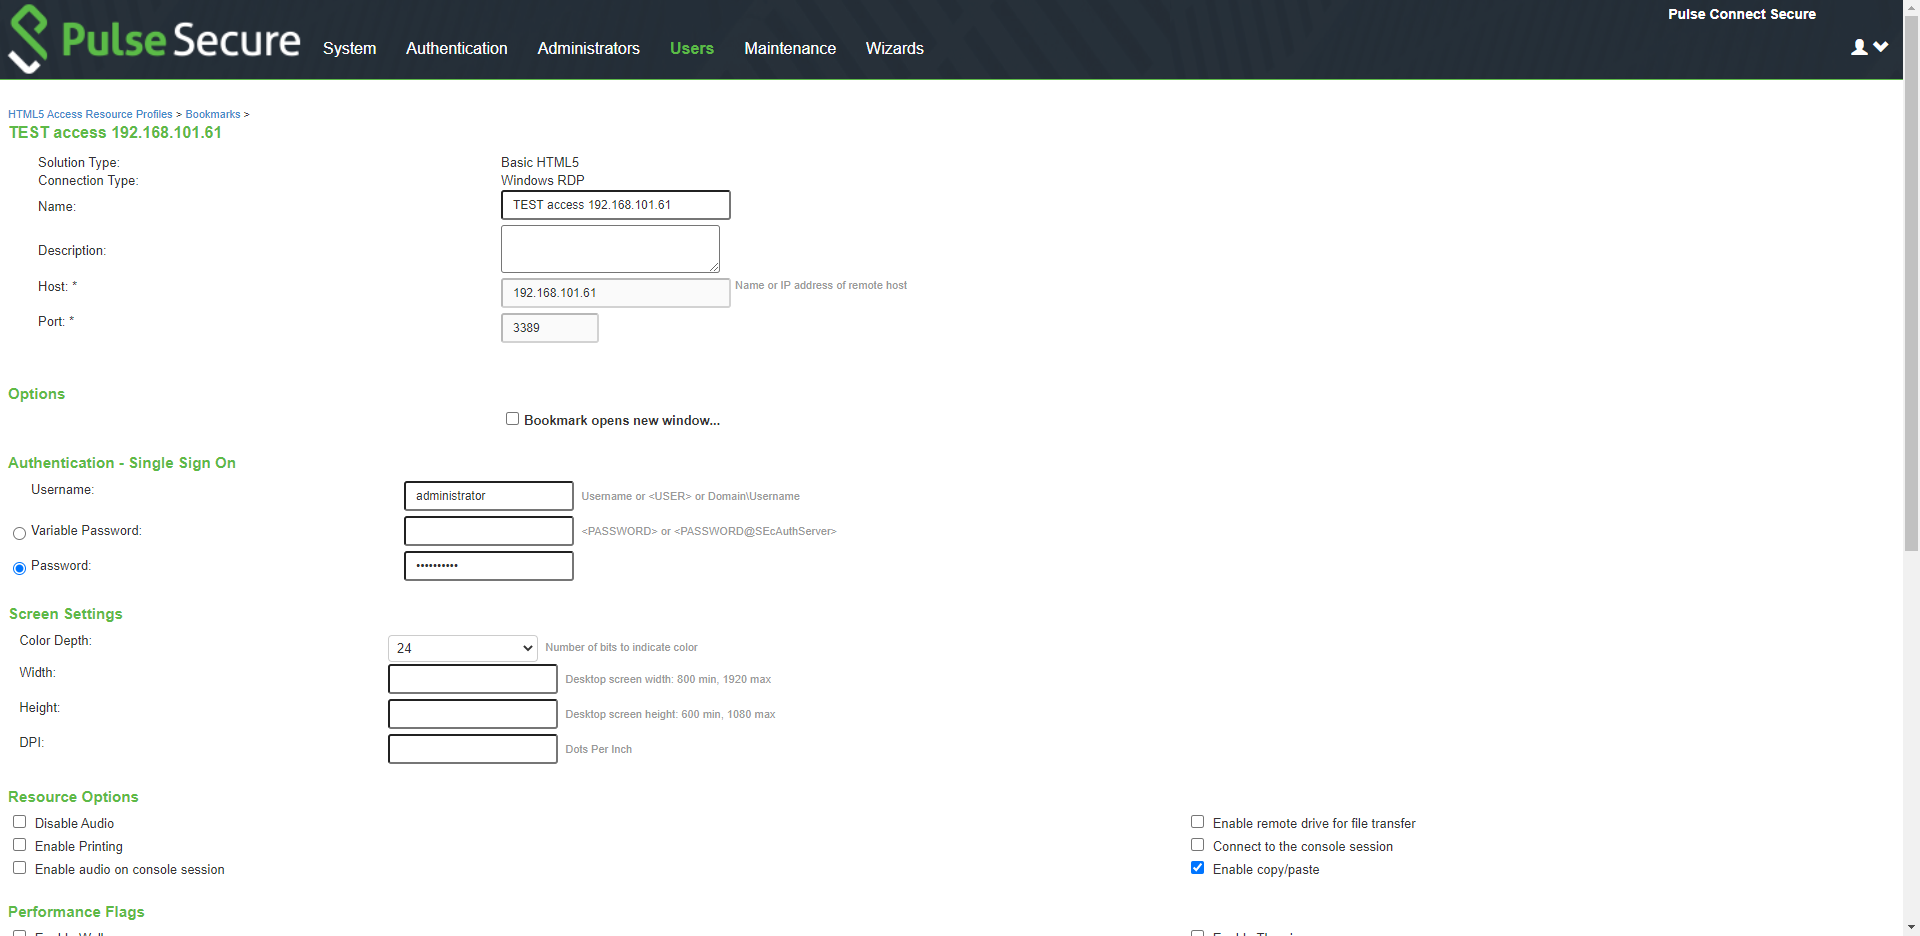Click the Height input field

tap(473, 714)
